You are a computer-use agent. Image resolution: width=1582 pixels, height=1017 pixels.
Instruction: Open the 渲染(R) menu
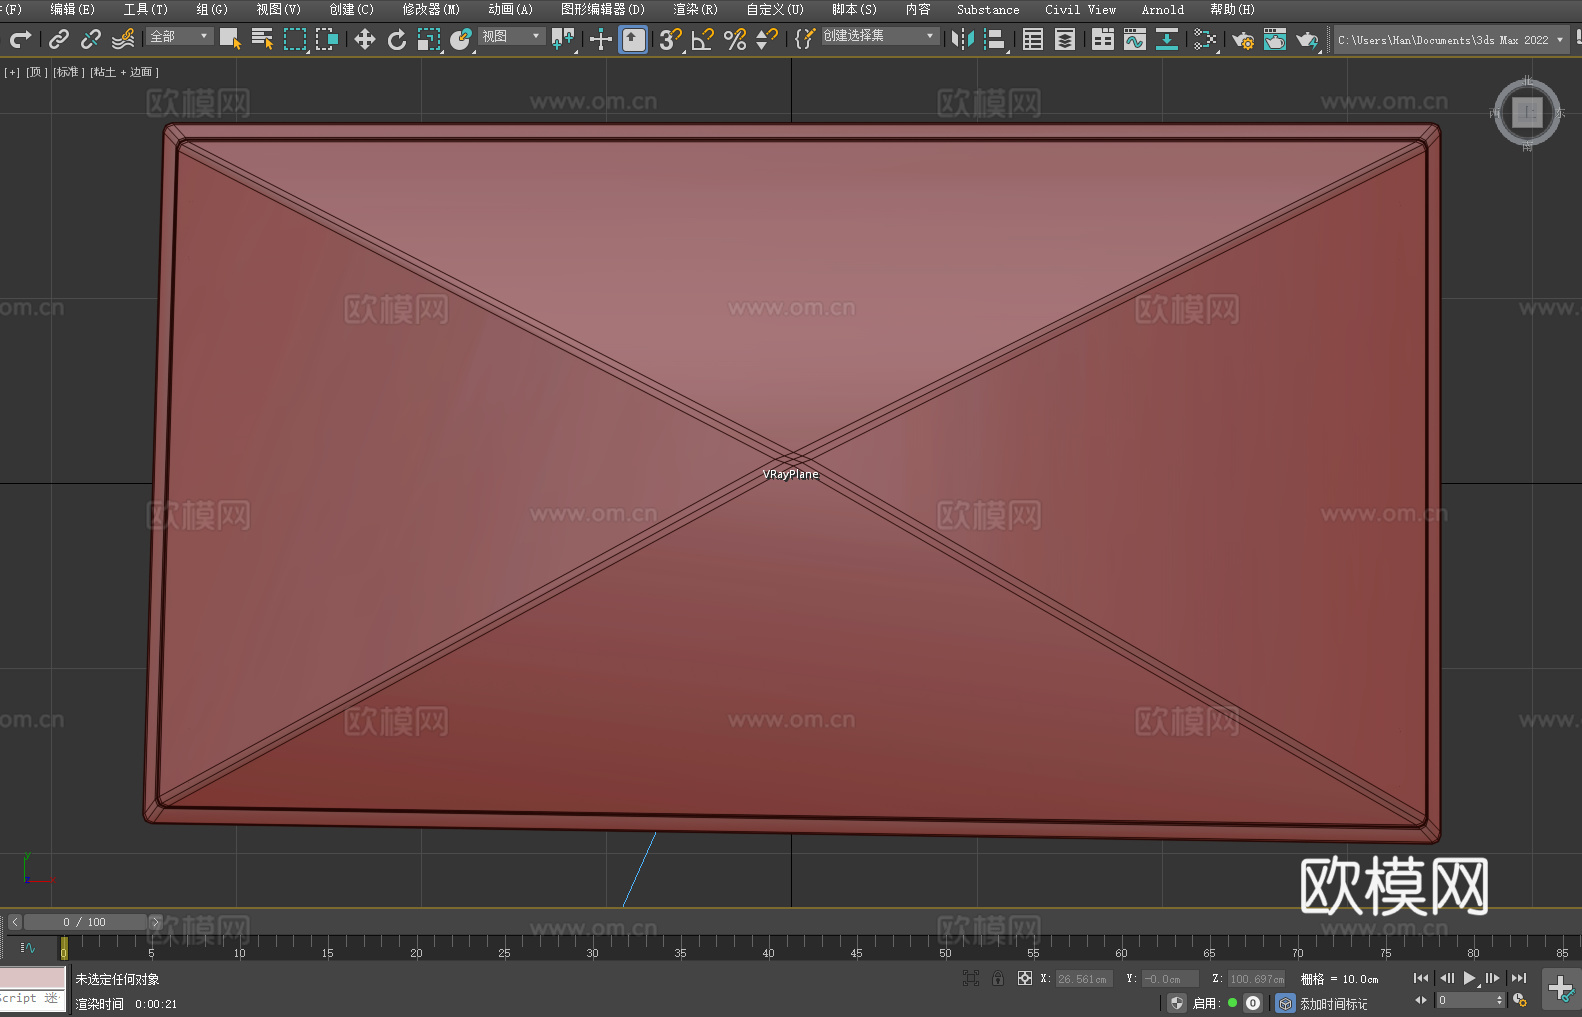click(x=695, y=9)
